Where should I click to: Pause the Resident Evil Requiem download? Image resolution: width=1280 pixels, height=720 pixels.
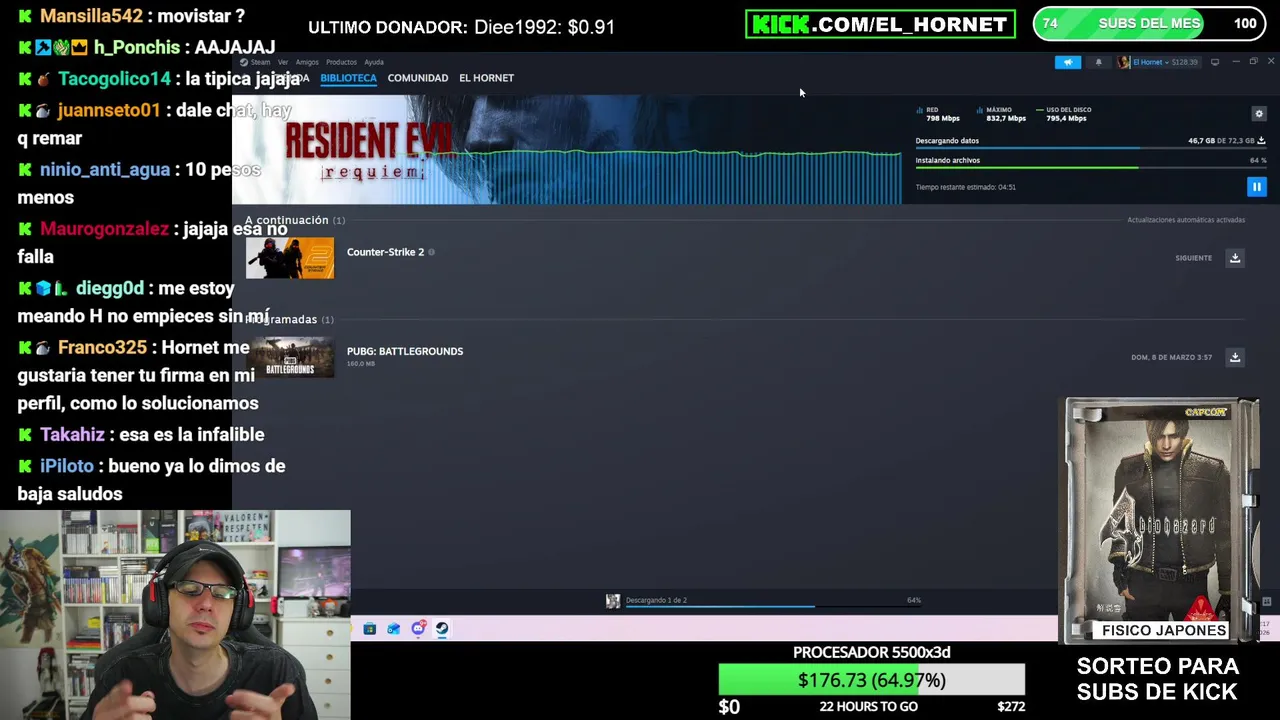(x=1256, y=187)
